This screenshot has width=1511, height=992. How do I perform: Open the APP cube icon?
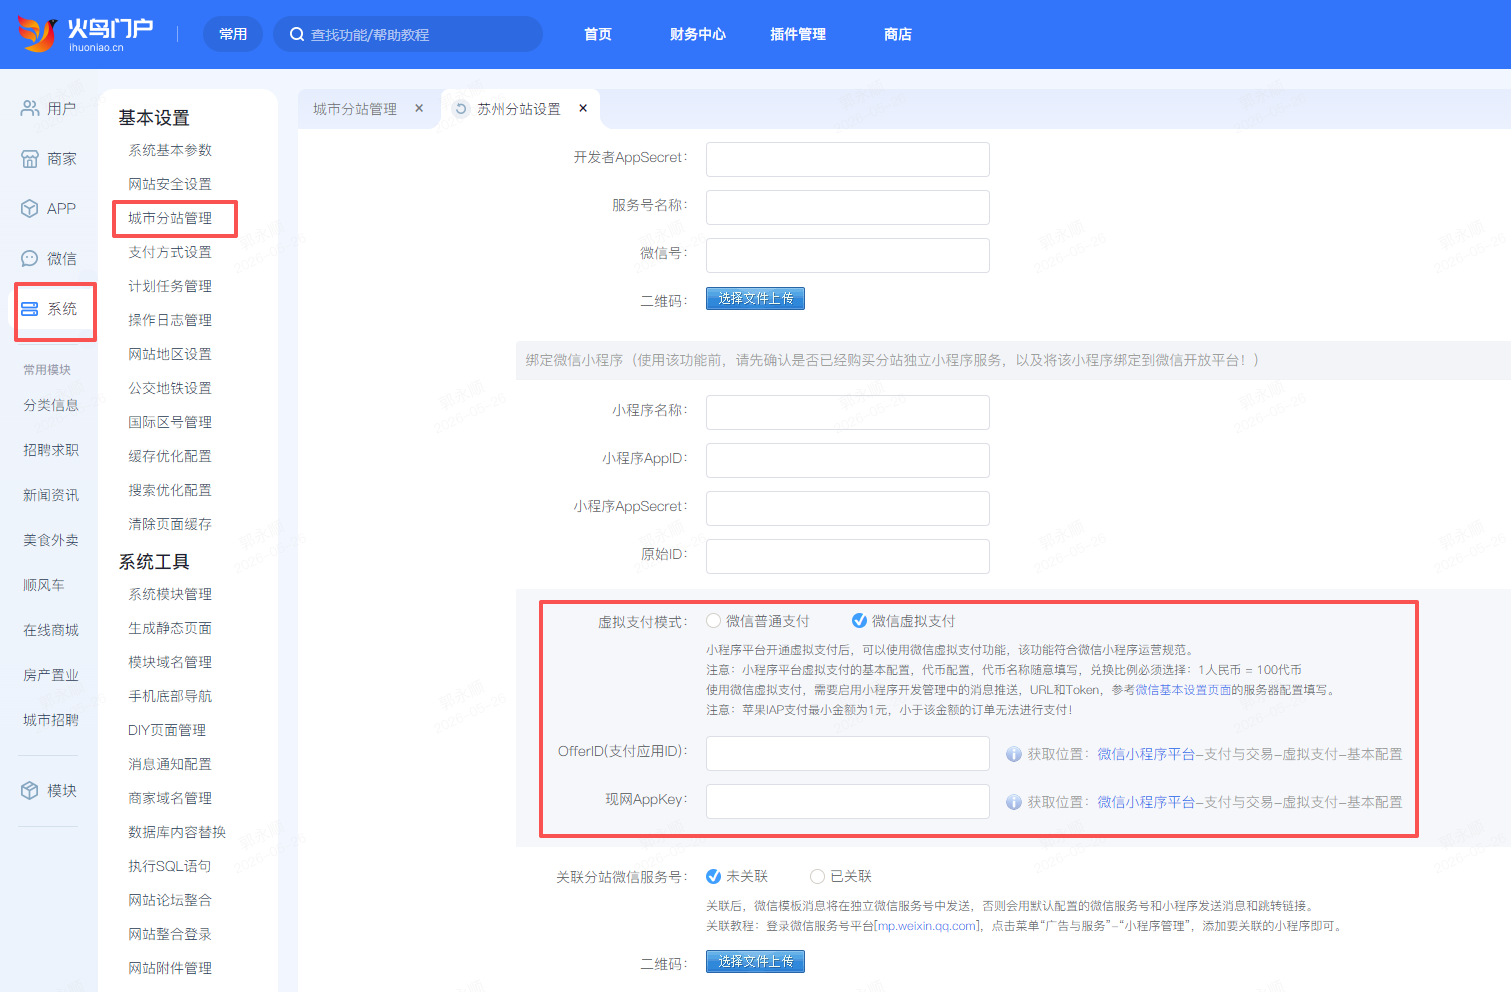30,208
